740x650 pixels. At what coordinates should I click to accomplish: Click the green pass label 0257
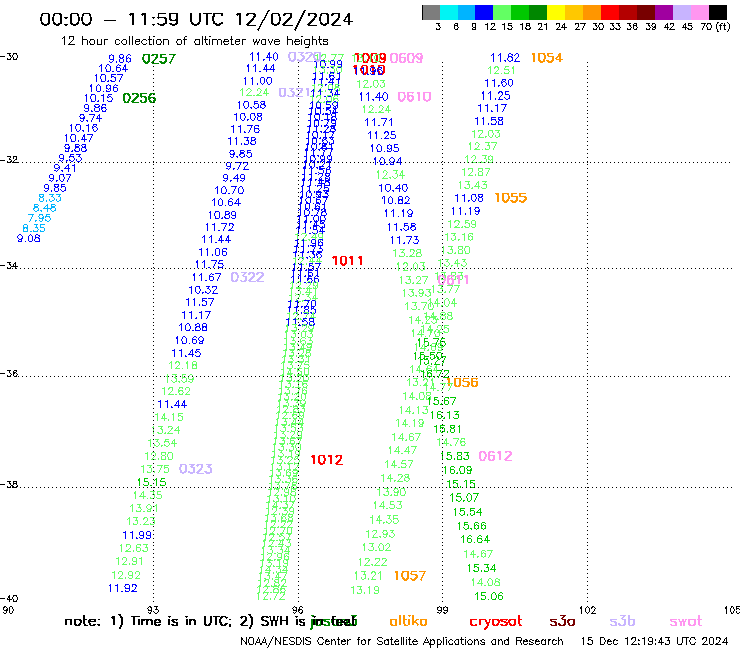pyautogui.click(x=159, y=59)
